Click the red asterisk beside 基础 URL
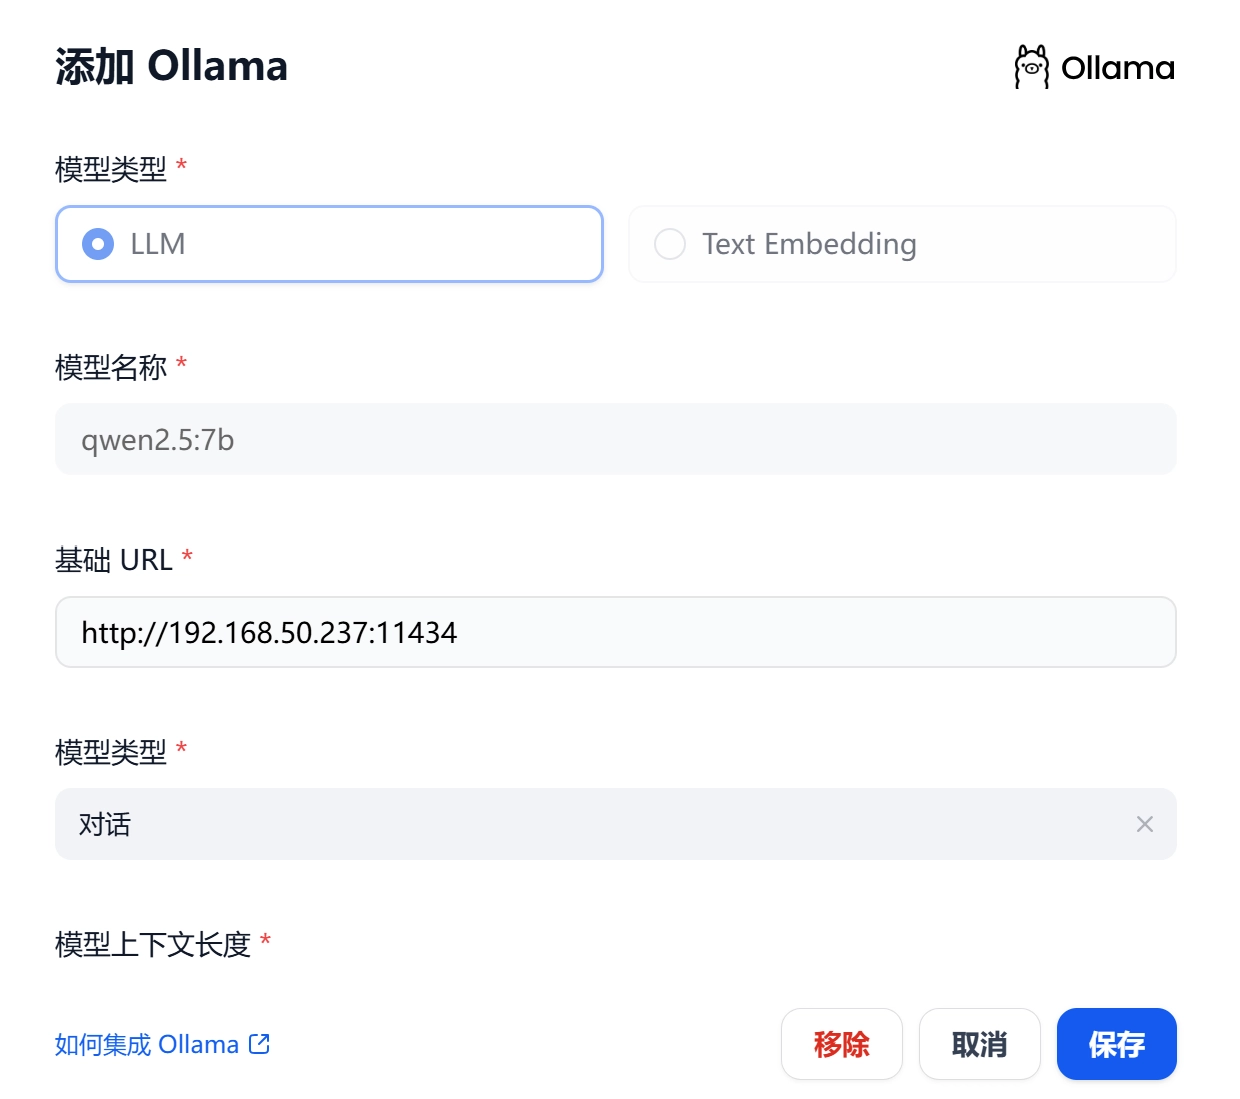Image resolution: width=1240 pixels, height=1099 pixels. point(187,557)
